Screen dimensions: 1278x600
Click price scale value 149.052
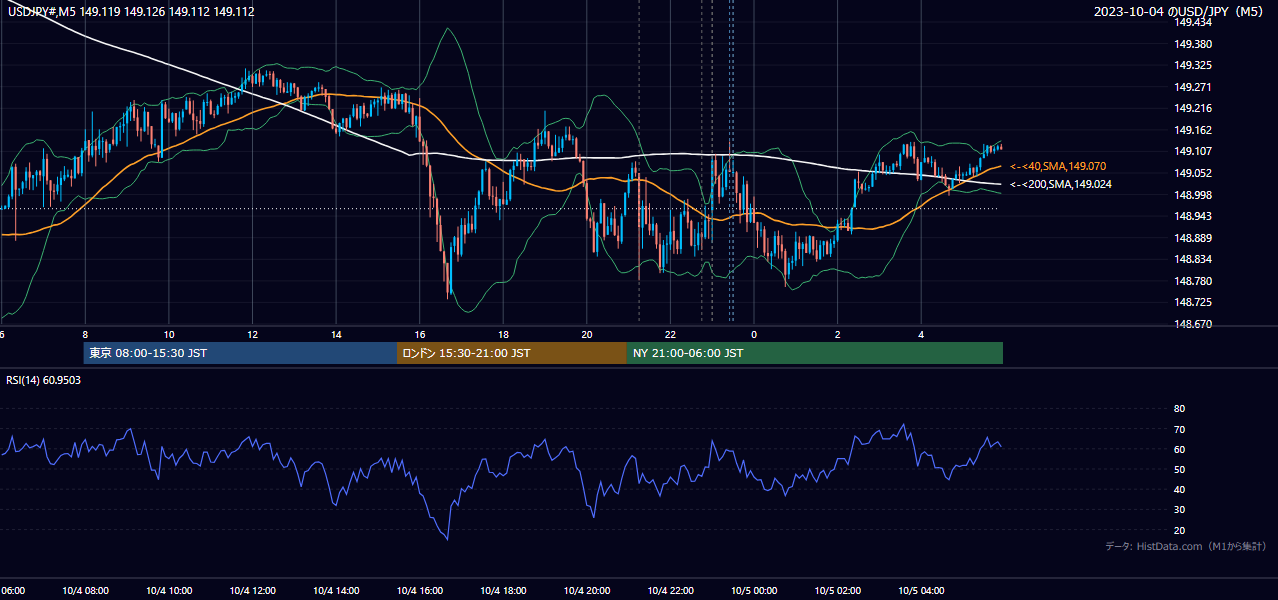pos(1194,173)
